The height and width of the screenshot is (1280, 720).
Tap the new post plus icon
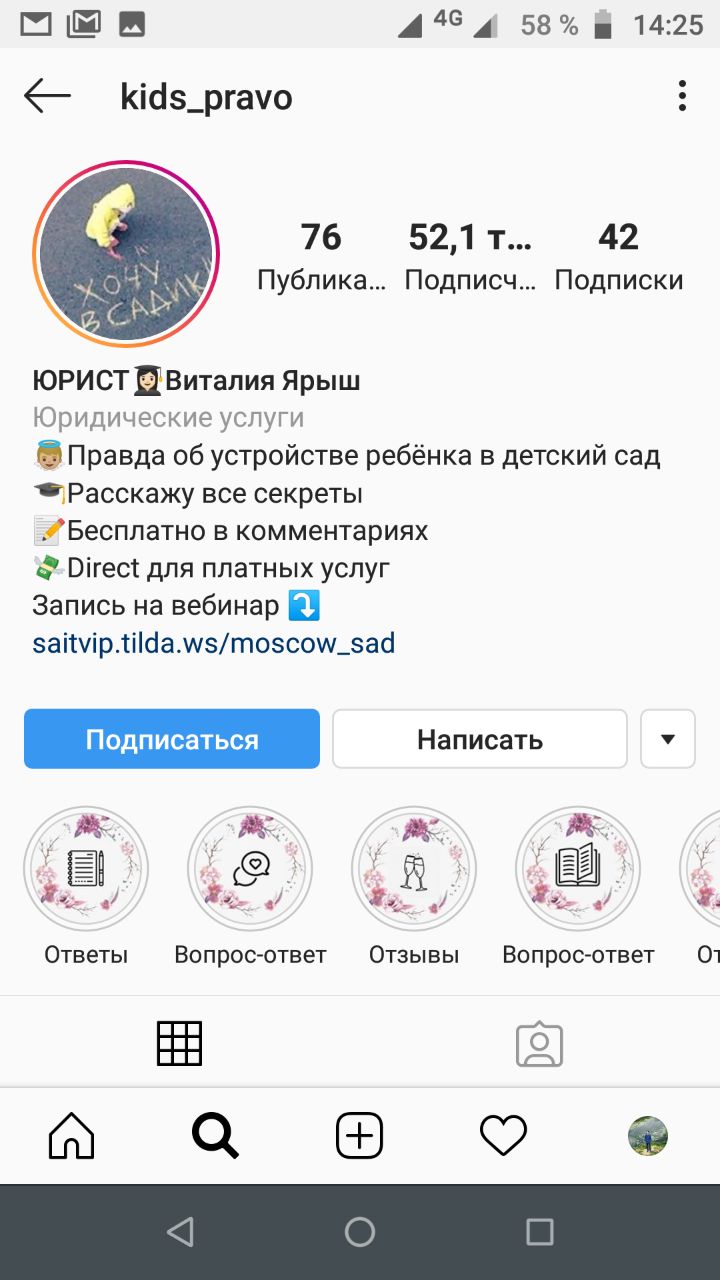click(x=359, y=1136)
